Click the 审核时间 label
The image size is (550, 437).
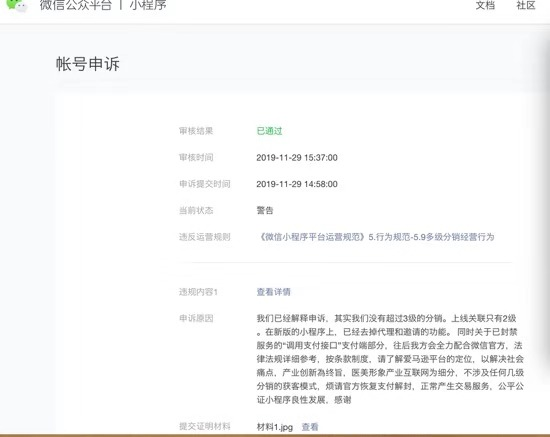click(x=196, y=158)
